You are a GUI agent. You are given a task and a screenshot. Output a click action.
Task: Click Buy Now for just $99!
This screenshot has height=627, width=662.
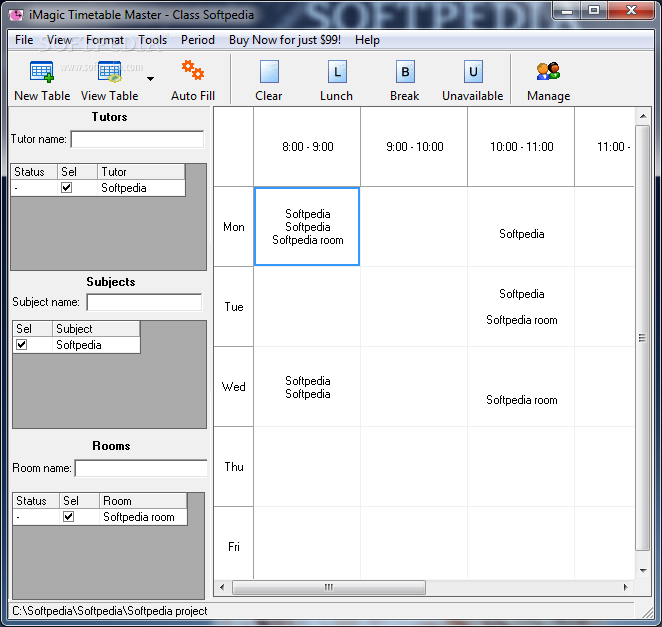(x=285, y=40)
